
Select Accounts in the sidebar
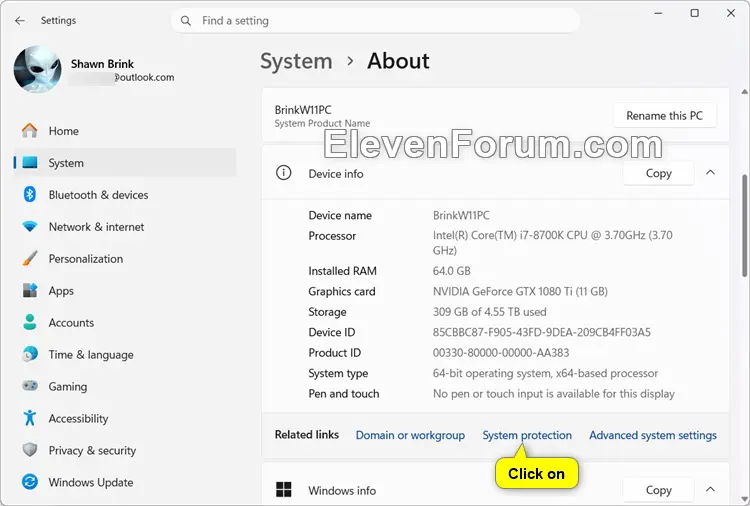coord(125,322)
